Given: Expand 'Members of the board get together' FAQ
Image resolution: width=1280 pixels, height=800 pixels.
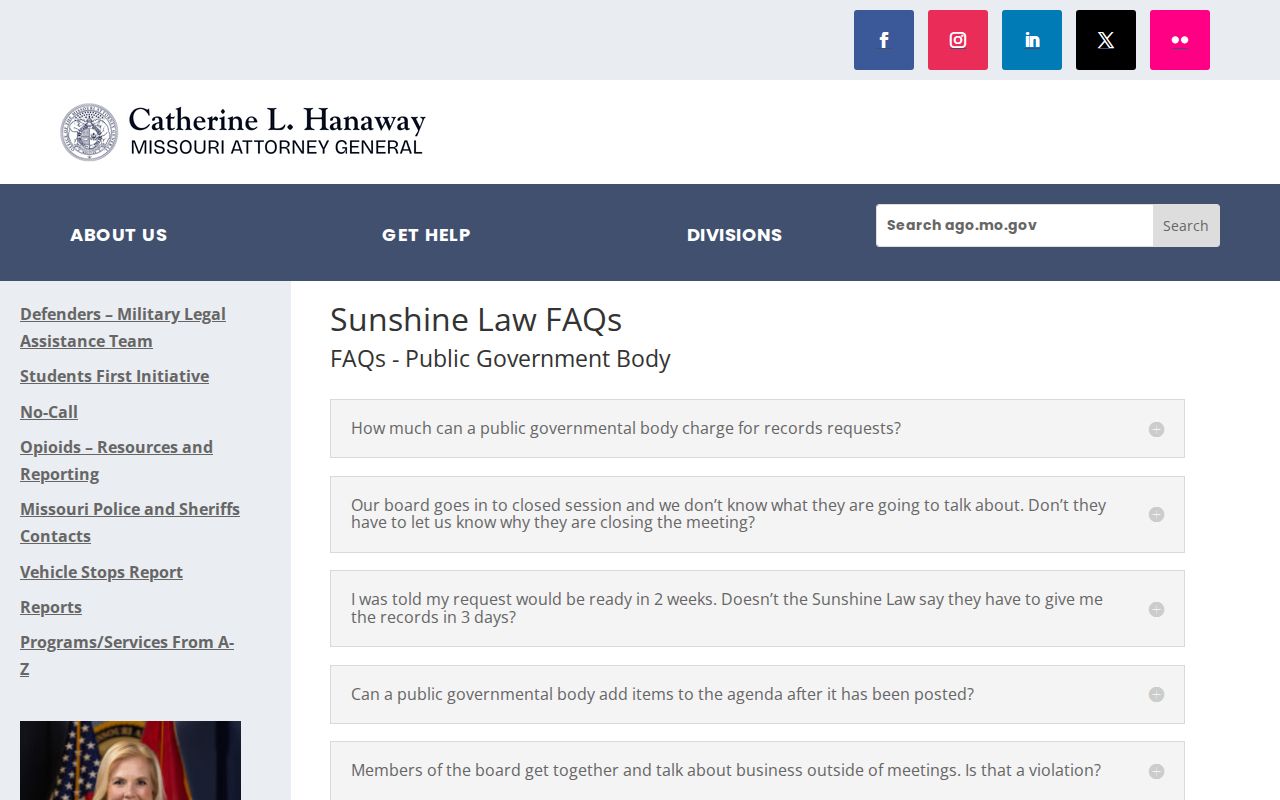Looking at the screenshot, I should (x=757, y=771).
